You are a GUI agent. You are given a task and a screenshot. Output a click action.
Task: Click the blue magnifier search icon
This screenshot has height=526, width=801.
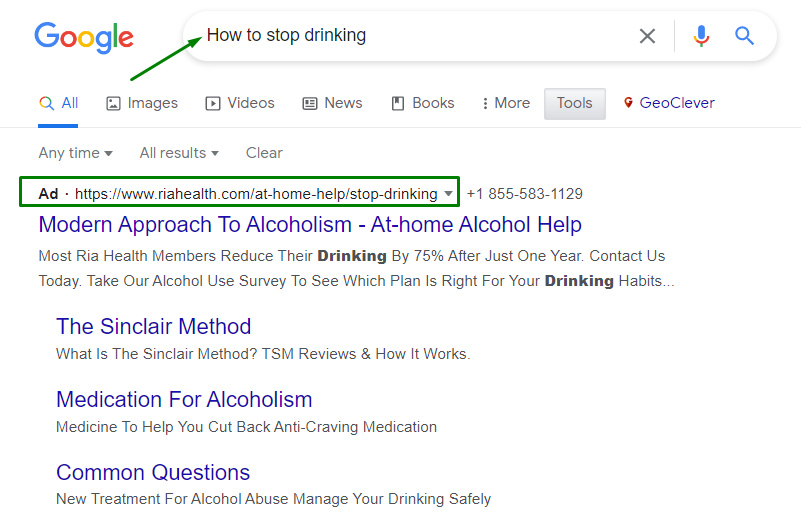744,36
